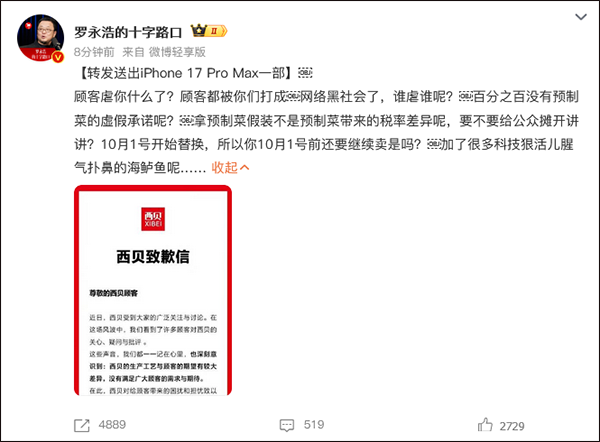The width and height of the screenshot is (600, 442).
Task: Click the gold crown membership badge
Action: [x=199, y=30]
